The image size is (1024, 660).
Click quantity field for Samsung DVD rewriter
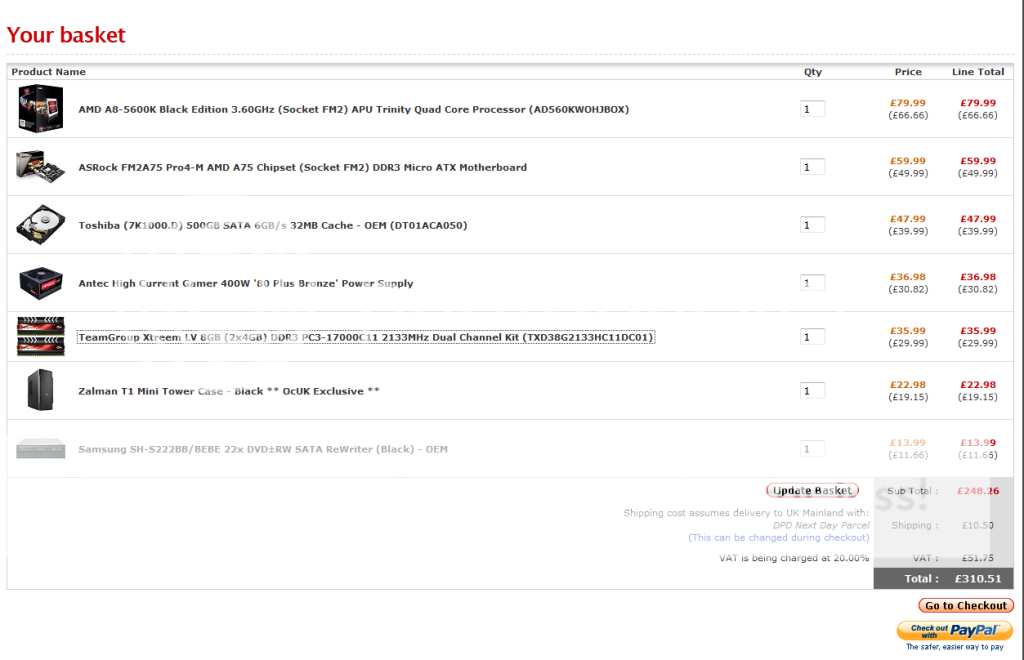812,448
